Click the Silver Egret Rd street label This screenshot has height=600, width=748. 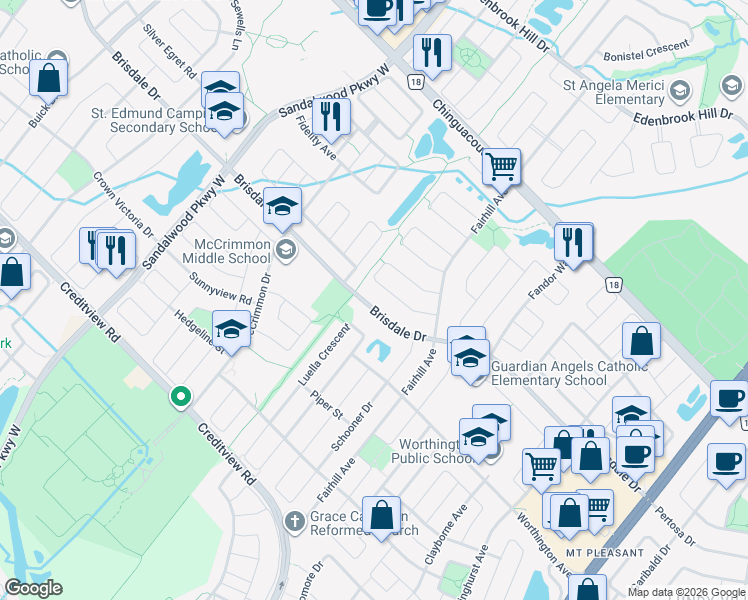point(170,52)
